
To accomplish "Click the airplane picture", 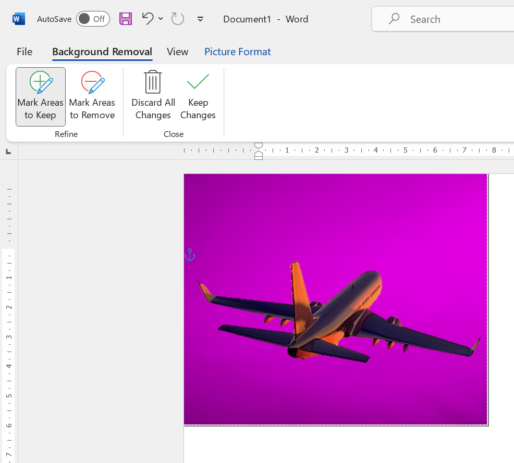I will coord(336,299).
